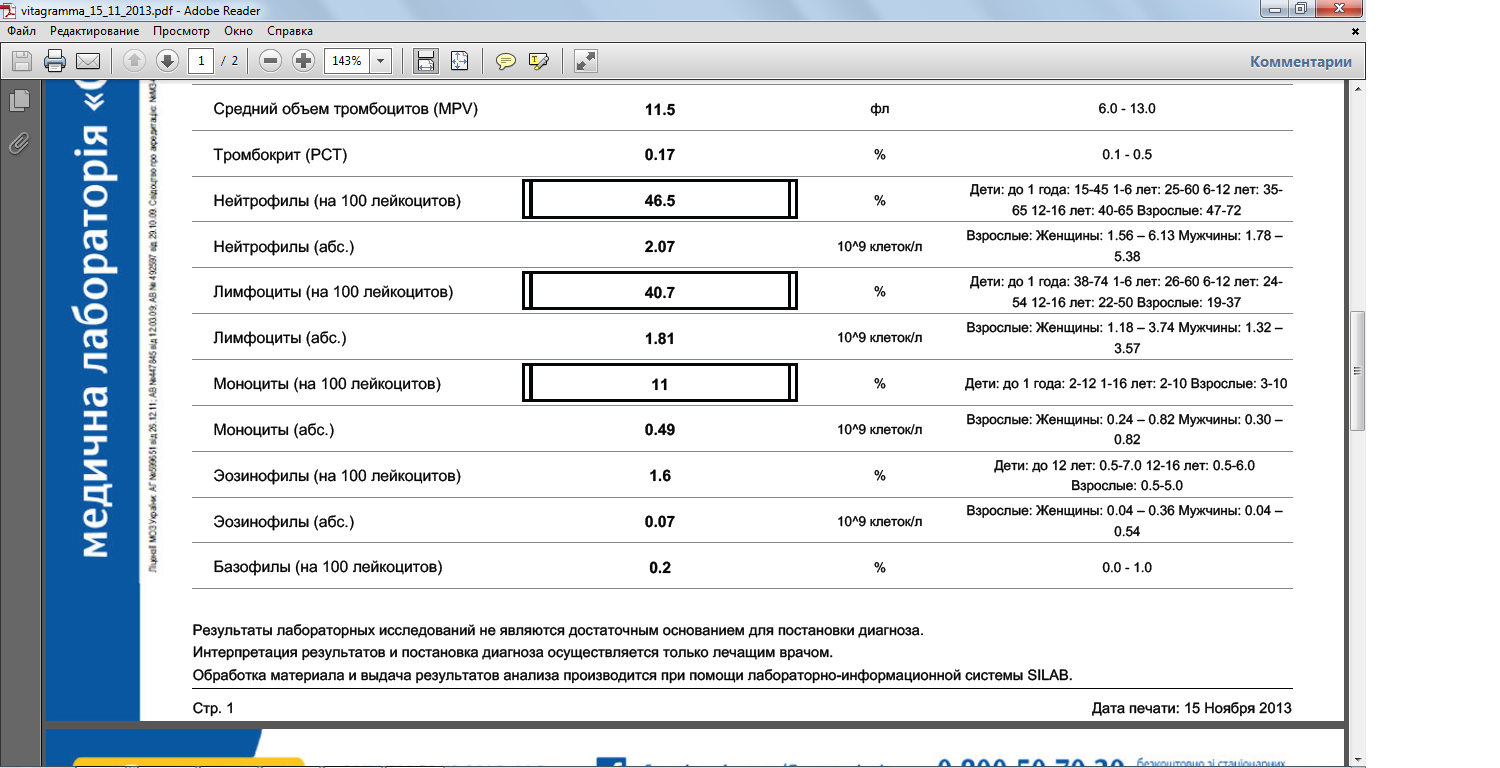Open the Редактирование menu
The height and width of the screenshot is (768, 1500).
click(95, 31)
